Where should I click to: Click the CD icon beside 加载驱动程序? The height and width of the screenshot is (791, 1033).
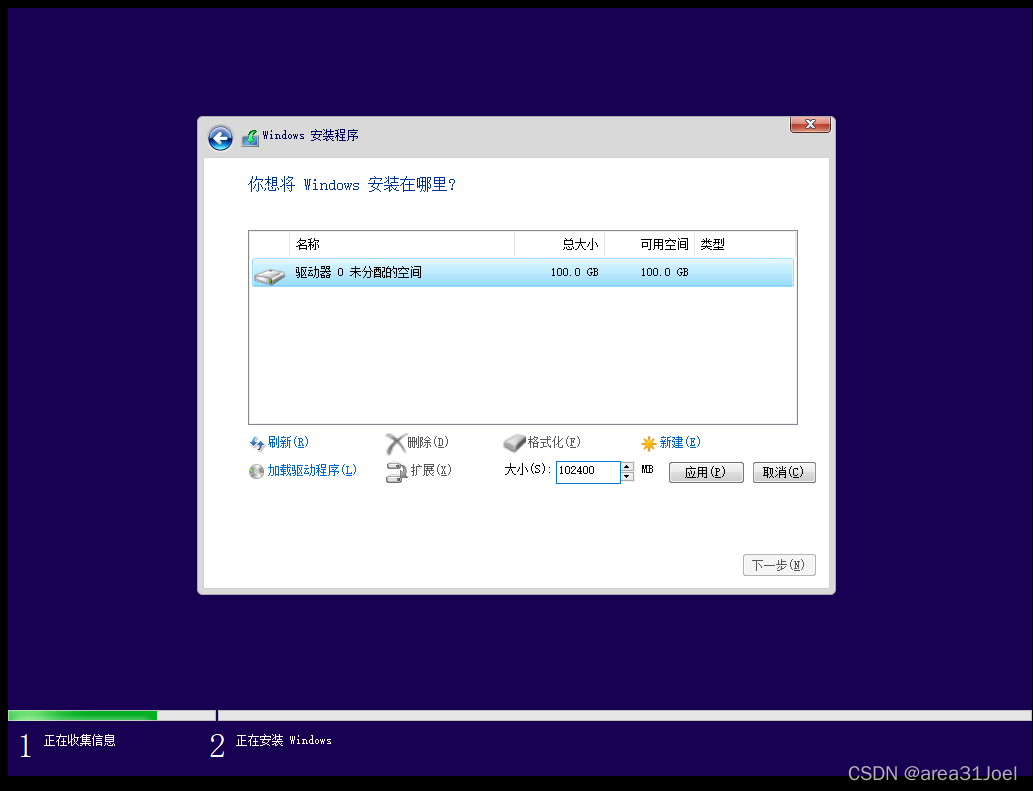click(x=256, y=471)
